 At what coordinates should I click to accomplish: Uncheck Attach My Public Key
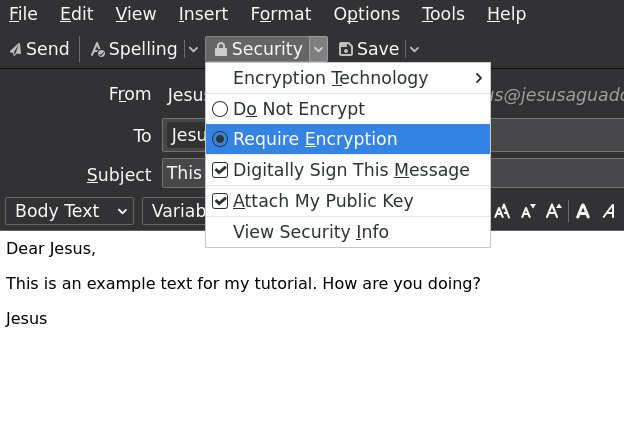(x=322, y=201)
